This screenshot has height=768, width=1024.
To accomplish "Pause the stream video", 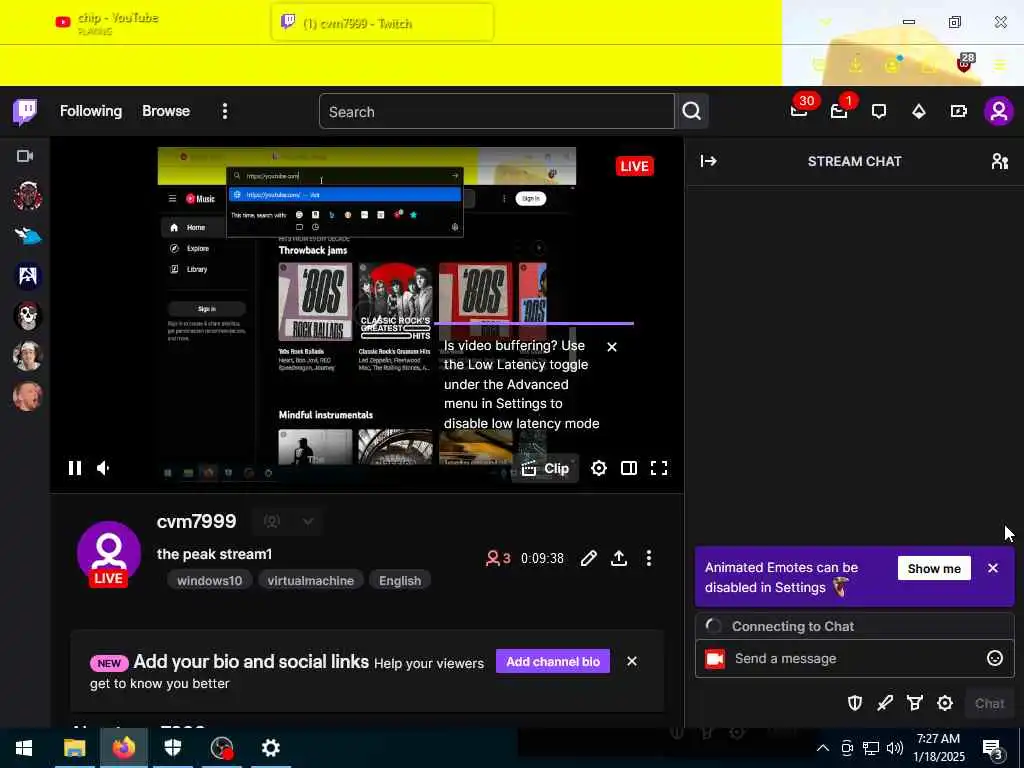I will 74,468.
